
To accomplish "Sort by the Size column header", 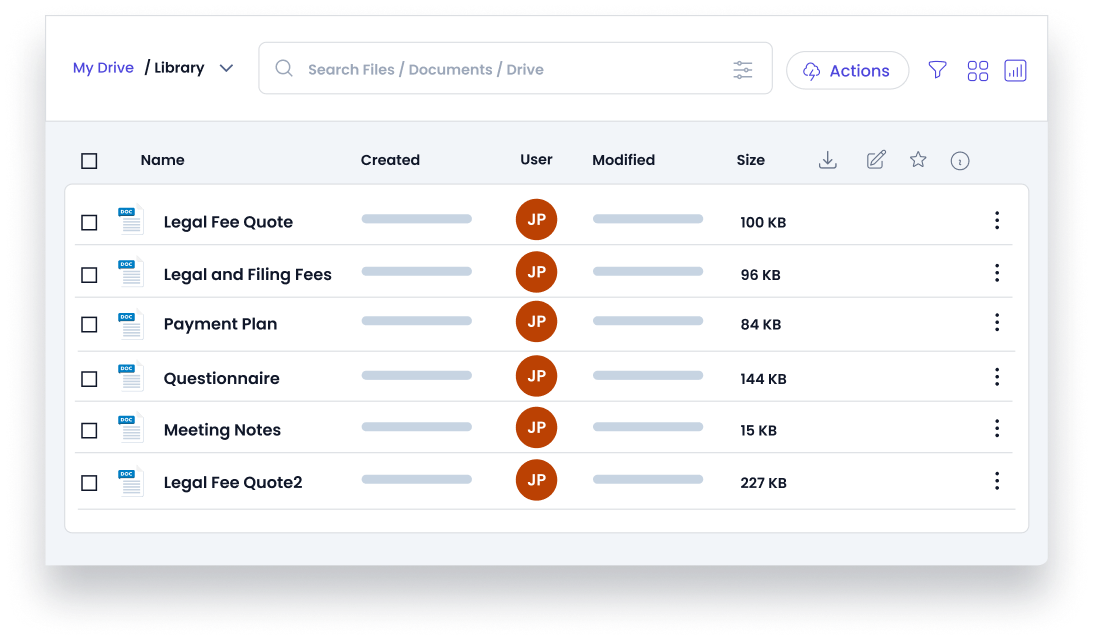I will click(x=750, y=160).
